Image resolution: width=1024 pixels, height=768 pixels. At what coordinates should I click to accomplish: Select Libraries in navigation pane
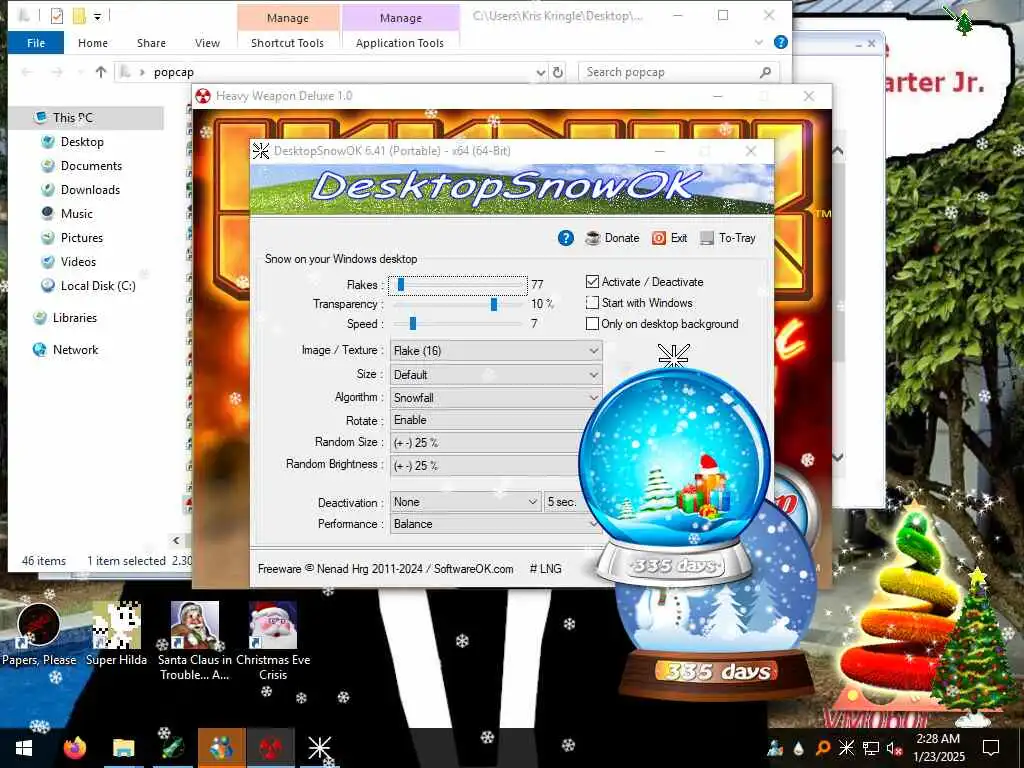74,318
